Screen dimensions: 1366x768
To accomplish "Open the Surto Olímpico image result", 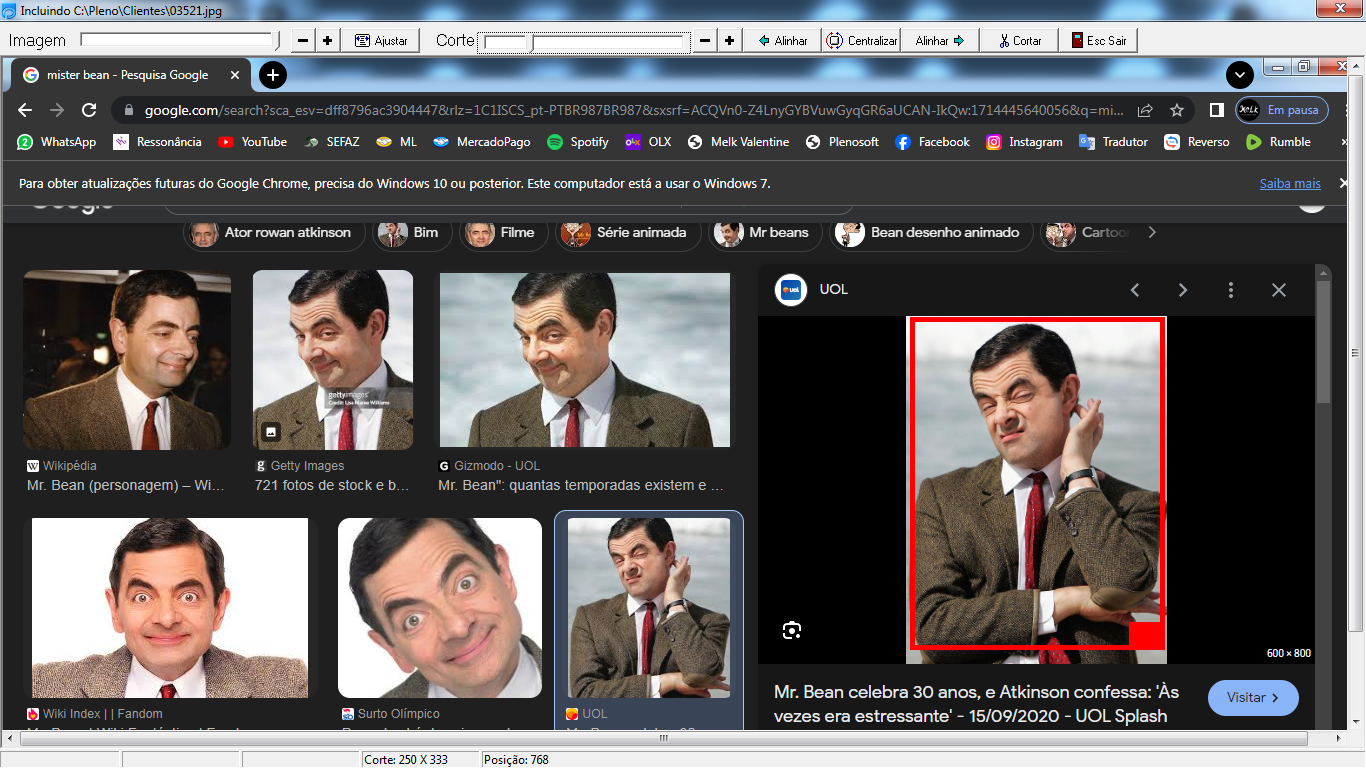I will 440,608.
